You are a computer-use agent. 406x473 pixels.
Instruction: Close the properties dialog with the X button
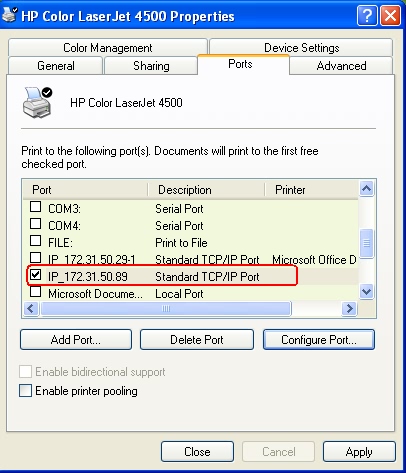click(x=390, y=16)
